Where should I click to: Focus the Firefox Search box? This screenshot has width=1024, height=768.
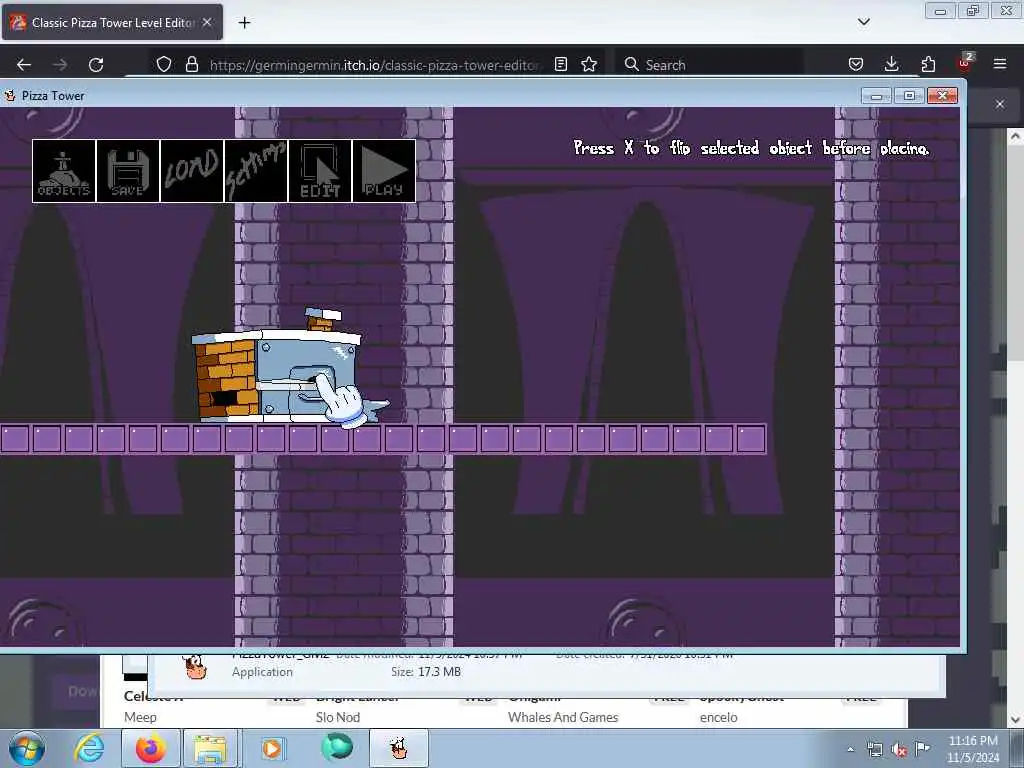coord(709,65)
